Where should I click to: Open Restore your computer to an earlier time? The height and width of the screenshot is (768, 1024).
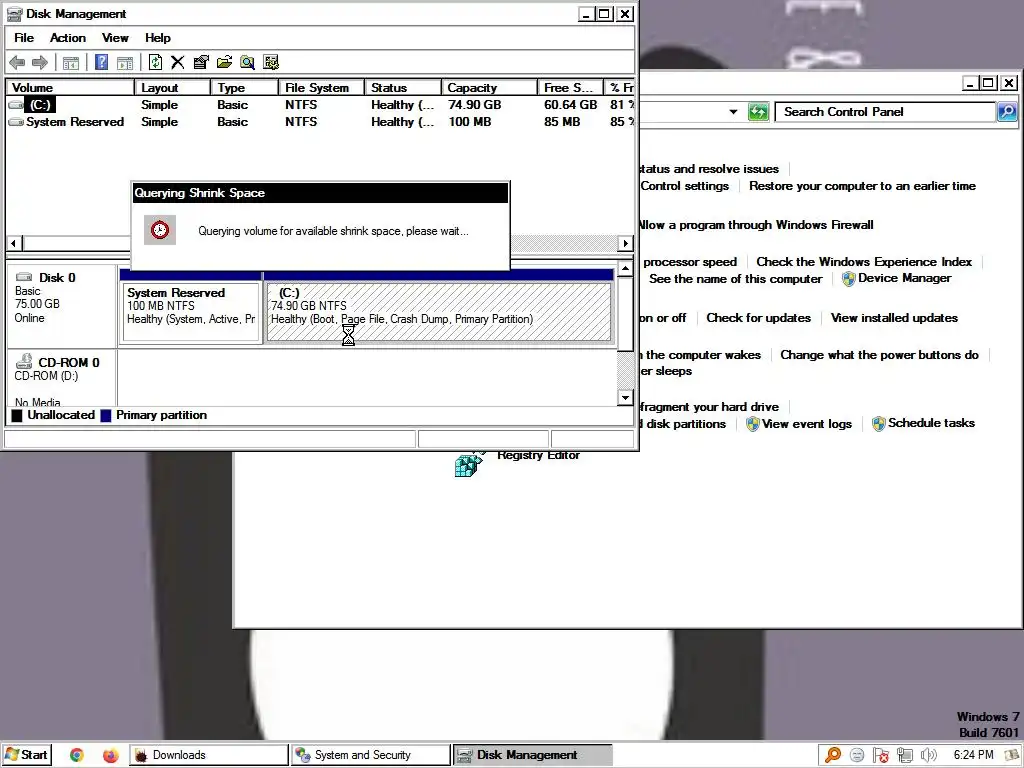pos(862,186)
